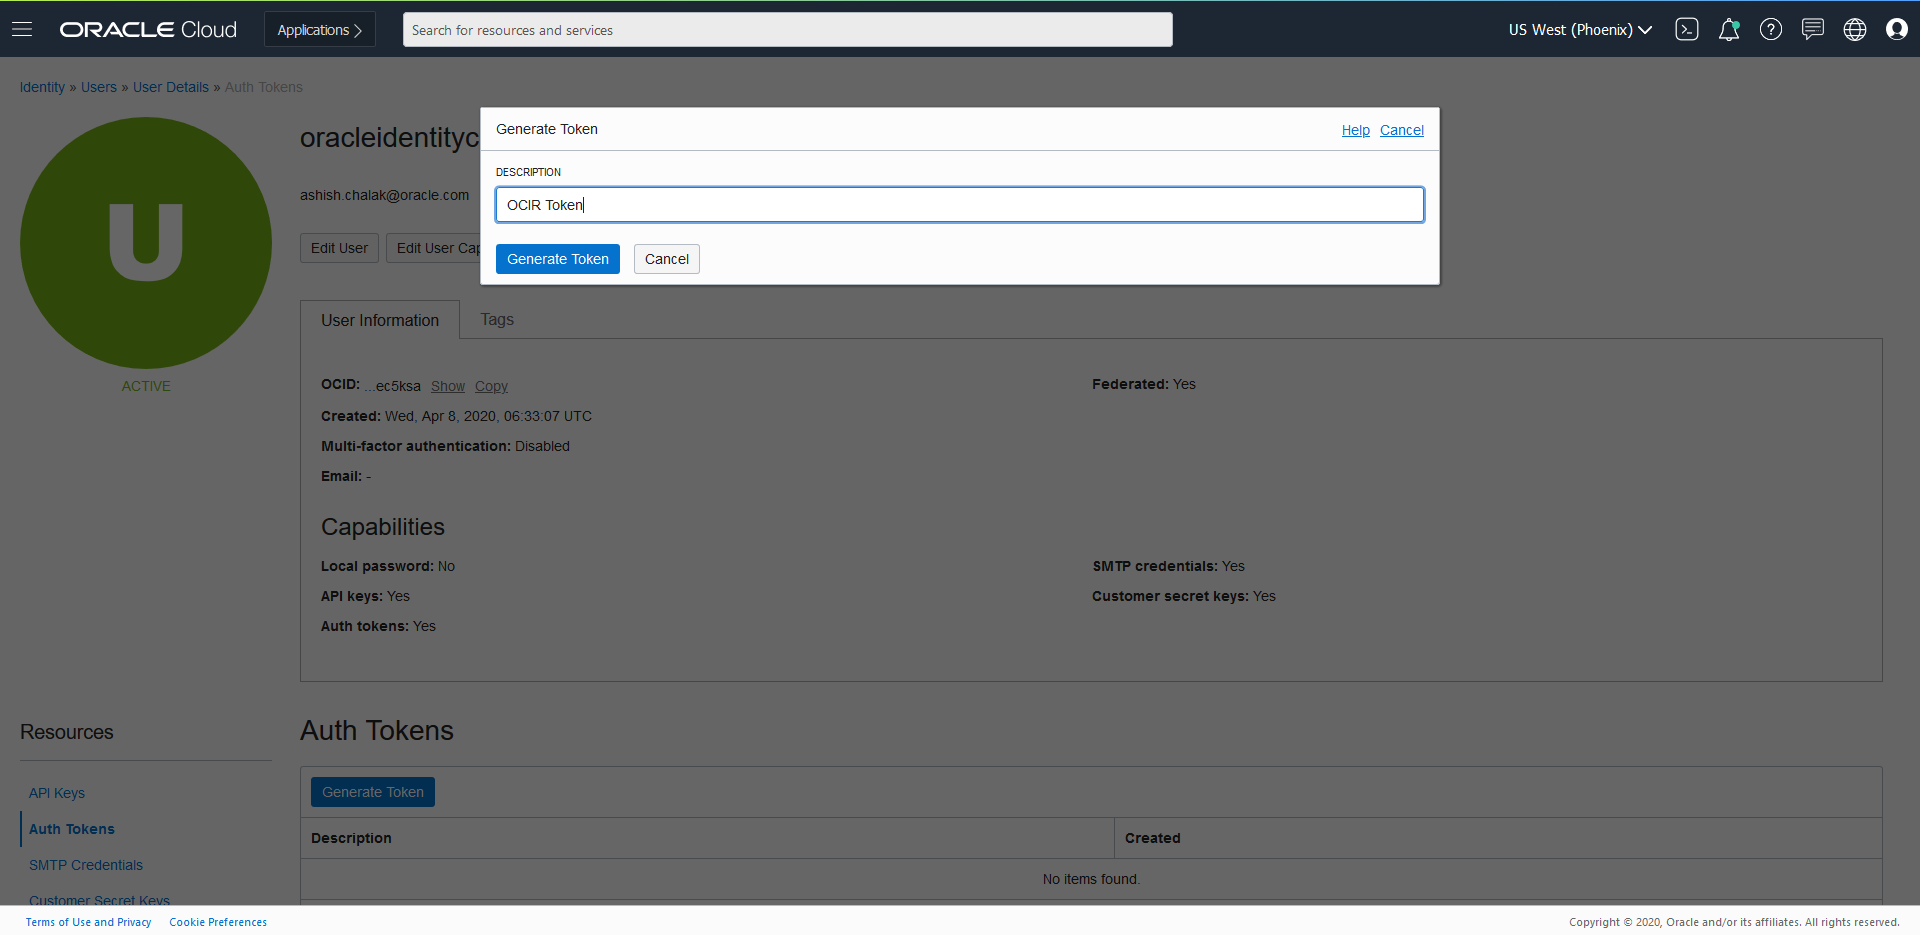The height and width of the screenshot is (935, 1920).
Task: Open Cloud Shell terminal icon
Action: [1687, 30]
